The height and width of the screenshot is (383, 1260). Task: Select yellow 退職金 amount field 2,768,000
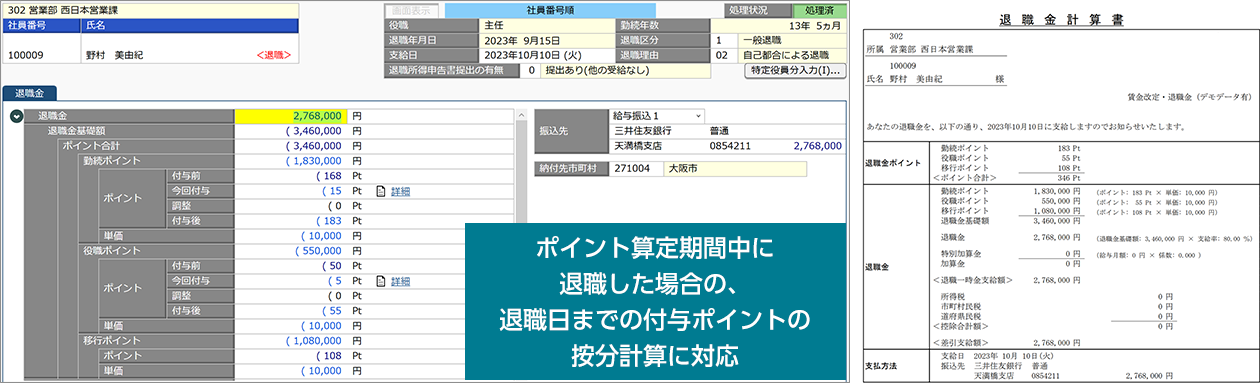tap(291, 116)
